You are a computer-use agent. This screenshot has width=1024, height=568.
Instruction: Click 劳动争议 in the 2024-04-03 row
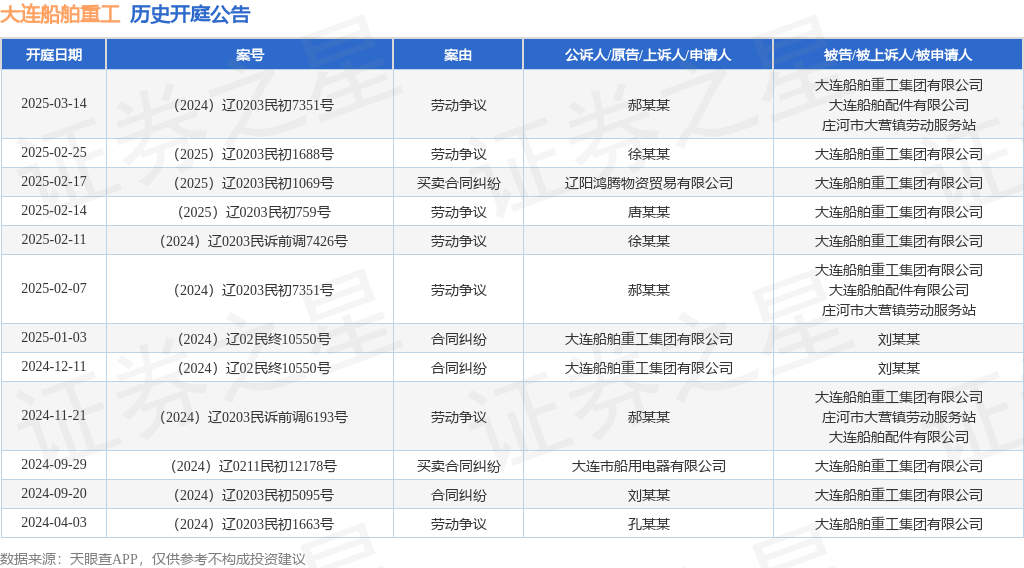[458, 524]
